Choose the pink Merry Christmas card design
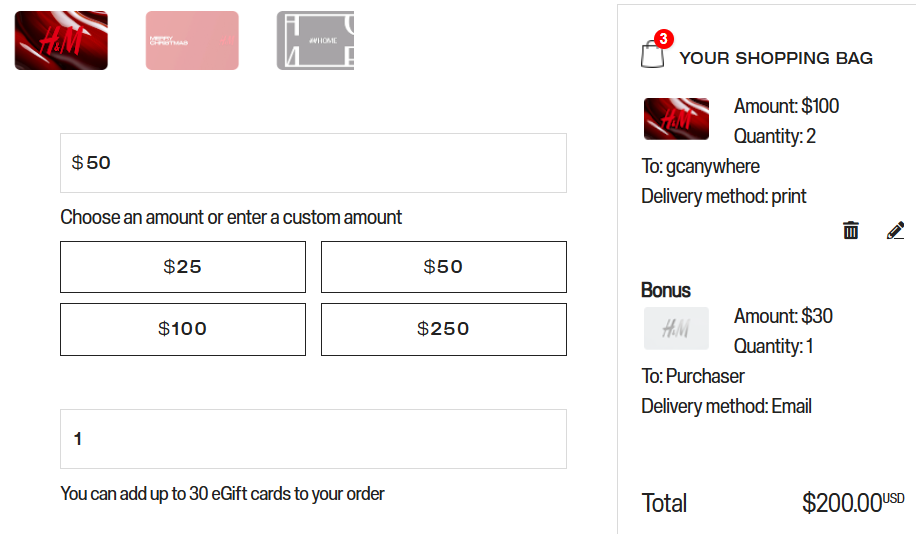Screen dimensions: 916x534 coord(192,41)
